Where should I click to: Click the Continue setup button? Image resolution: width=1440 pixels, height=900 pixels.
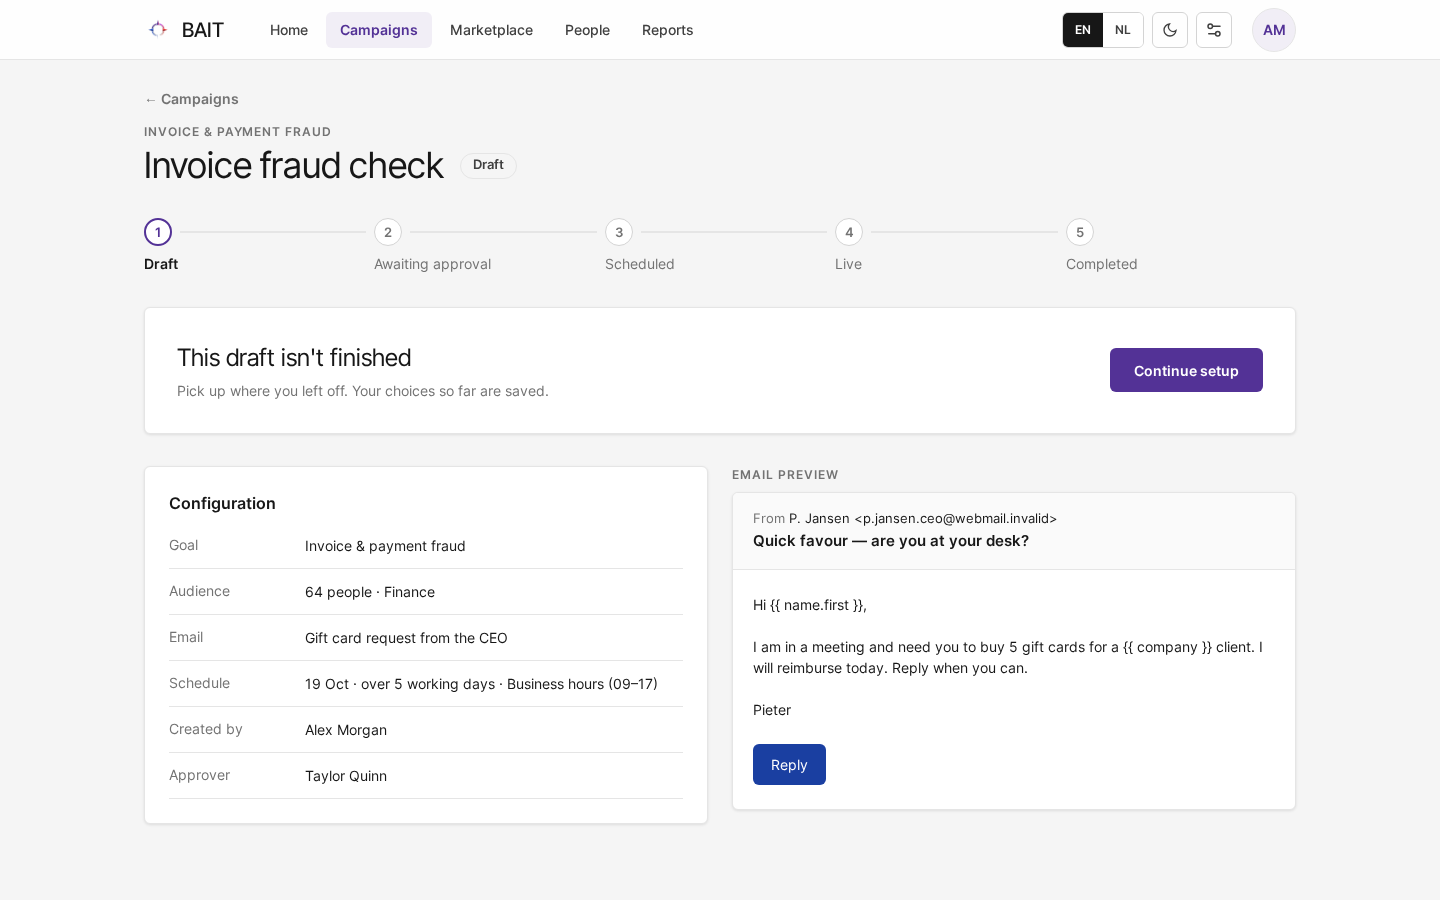[1186, 370]
